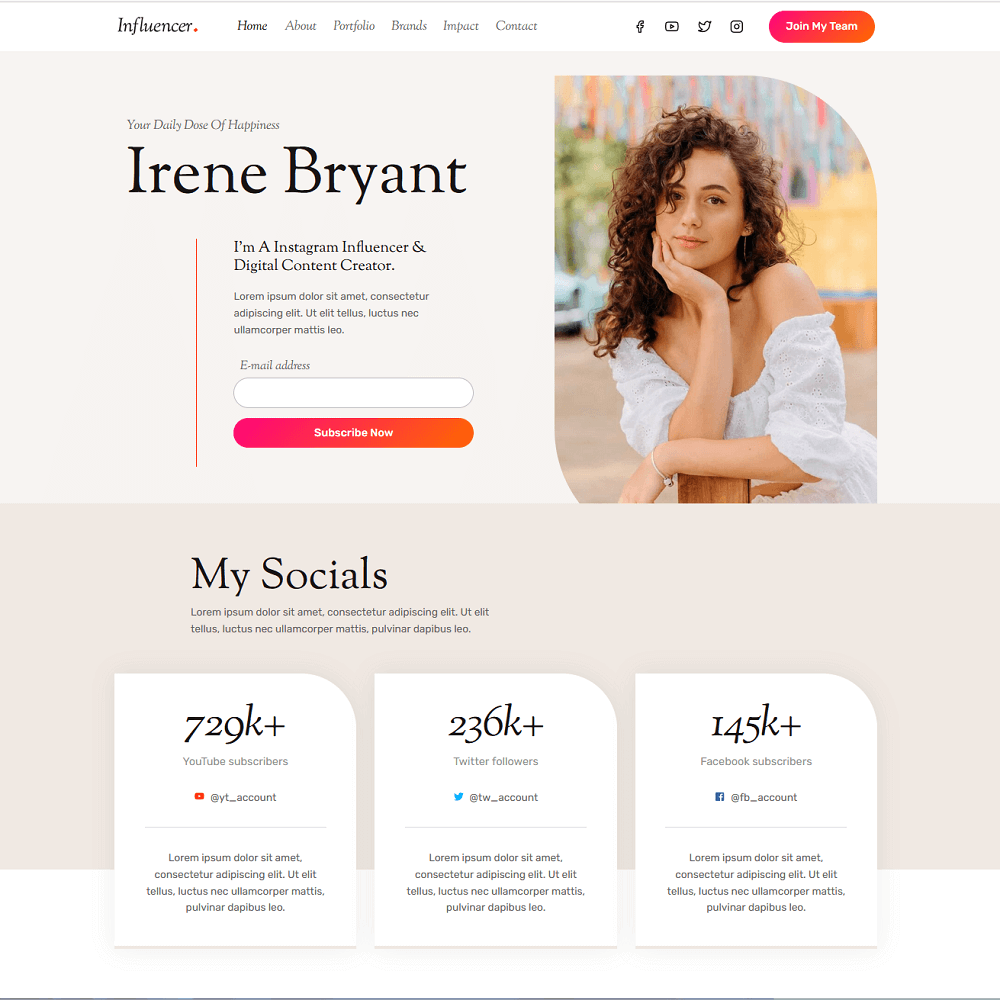
Task: Click the Irene Bryant portrait photo
Action: [716, 290]
